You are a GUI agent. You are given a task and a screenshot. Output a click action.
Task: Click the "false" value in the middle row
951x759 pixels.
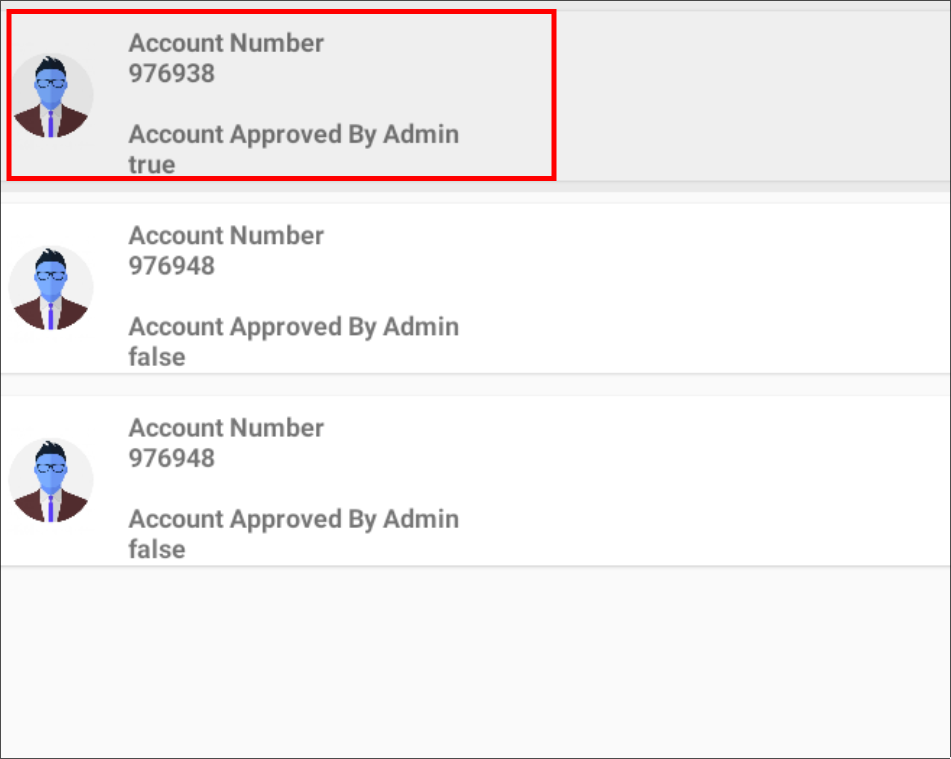(157, 357)
